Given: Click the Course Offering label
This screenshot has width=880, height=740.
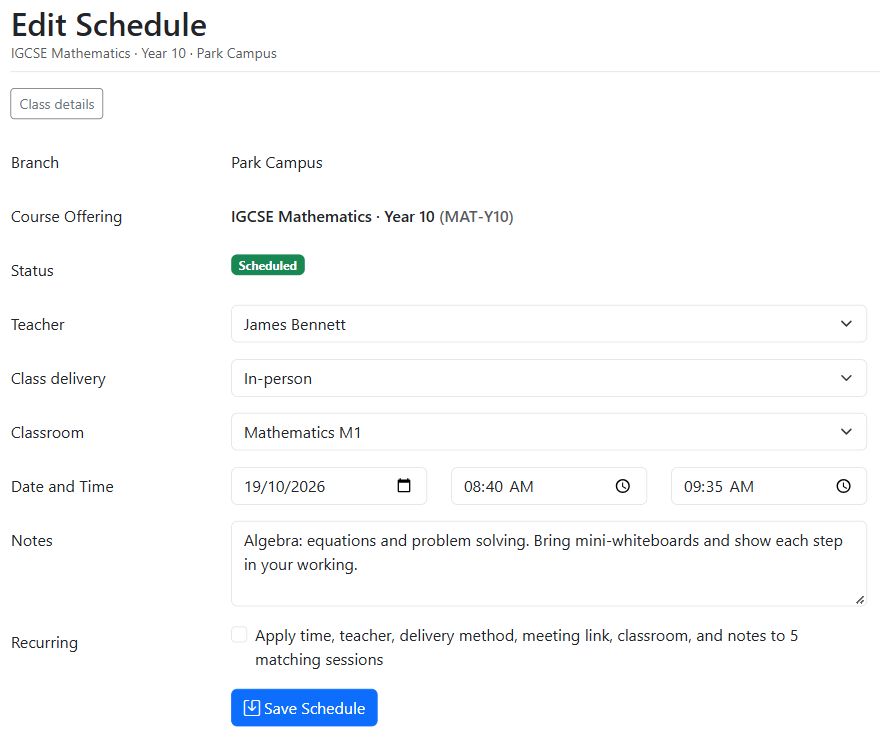Looking at the screenshot, I should click(66, 217).
